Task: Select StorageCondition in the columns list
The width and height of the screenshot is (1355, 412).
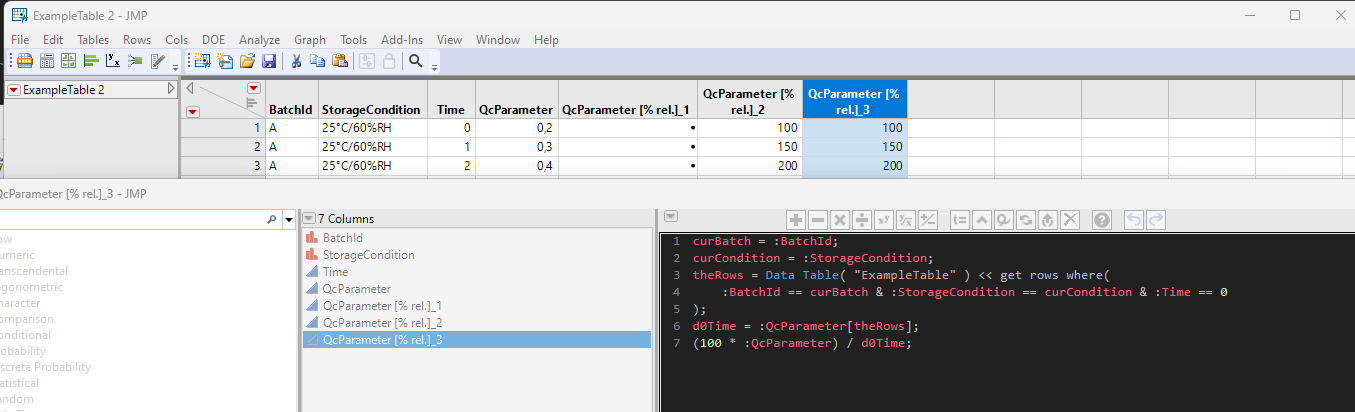Action: (368, 255)
